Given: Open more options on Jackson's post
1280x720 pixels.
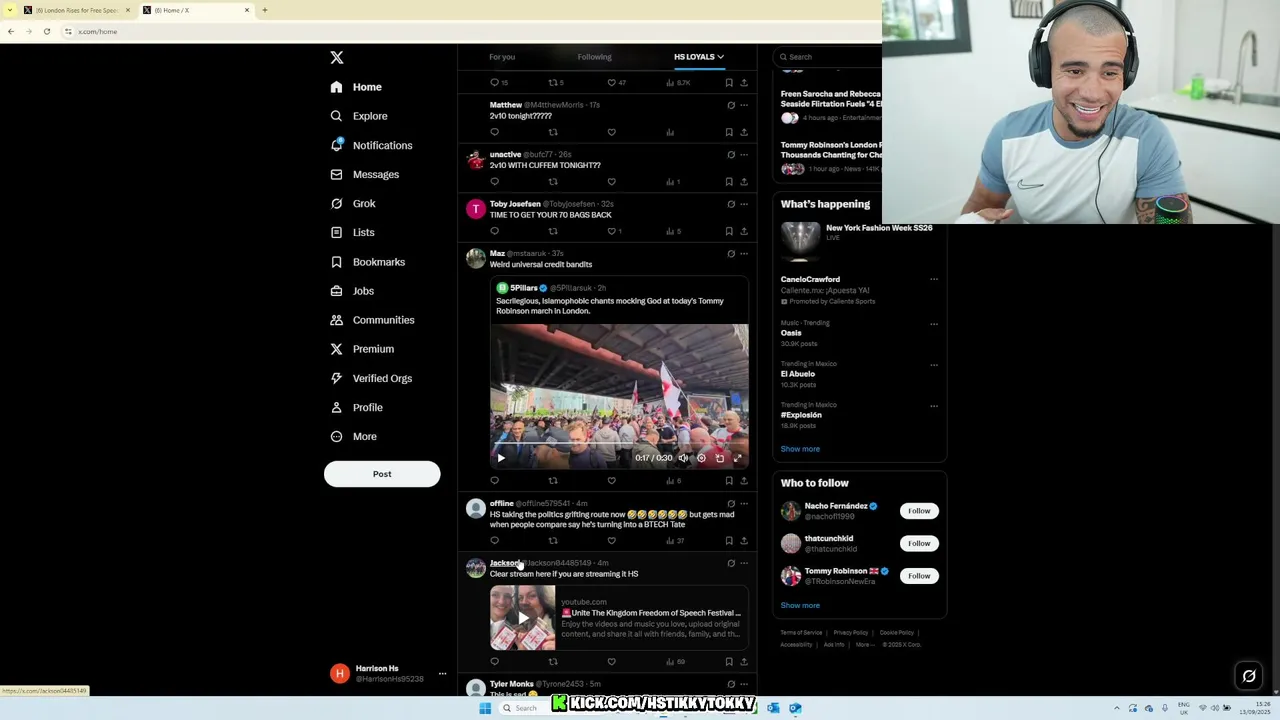Looking at the screenshot, I should 744,563.
